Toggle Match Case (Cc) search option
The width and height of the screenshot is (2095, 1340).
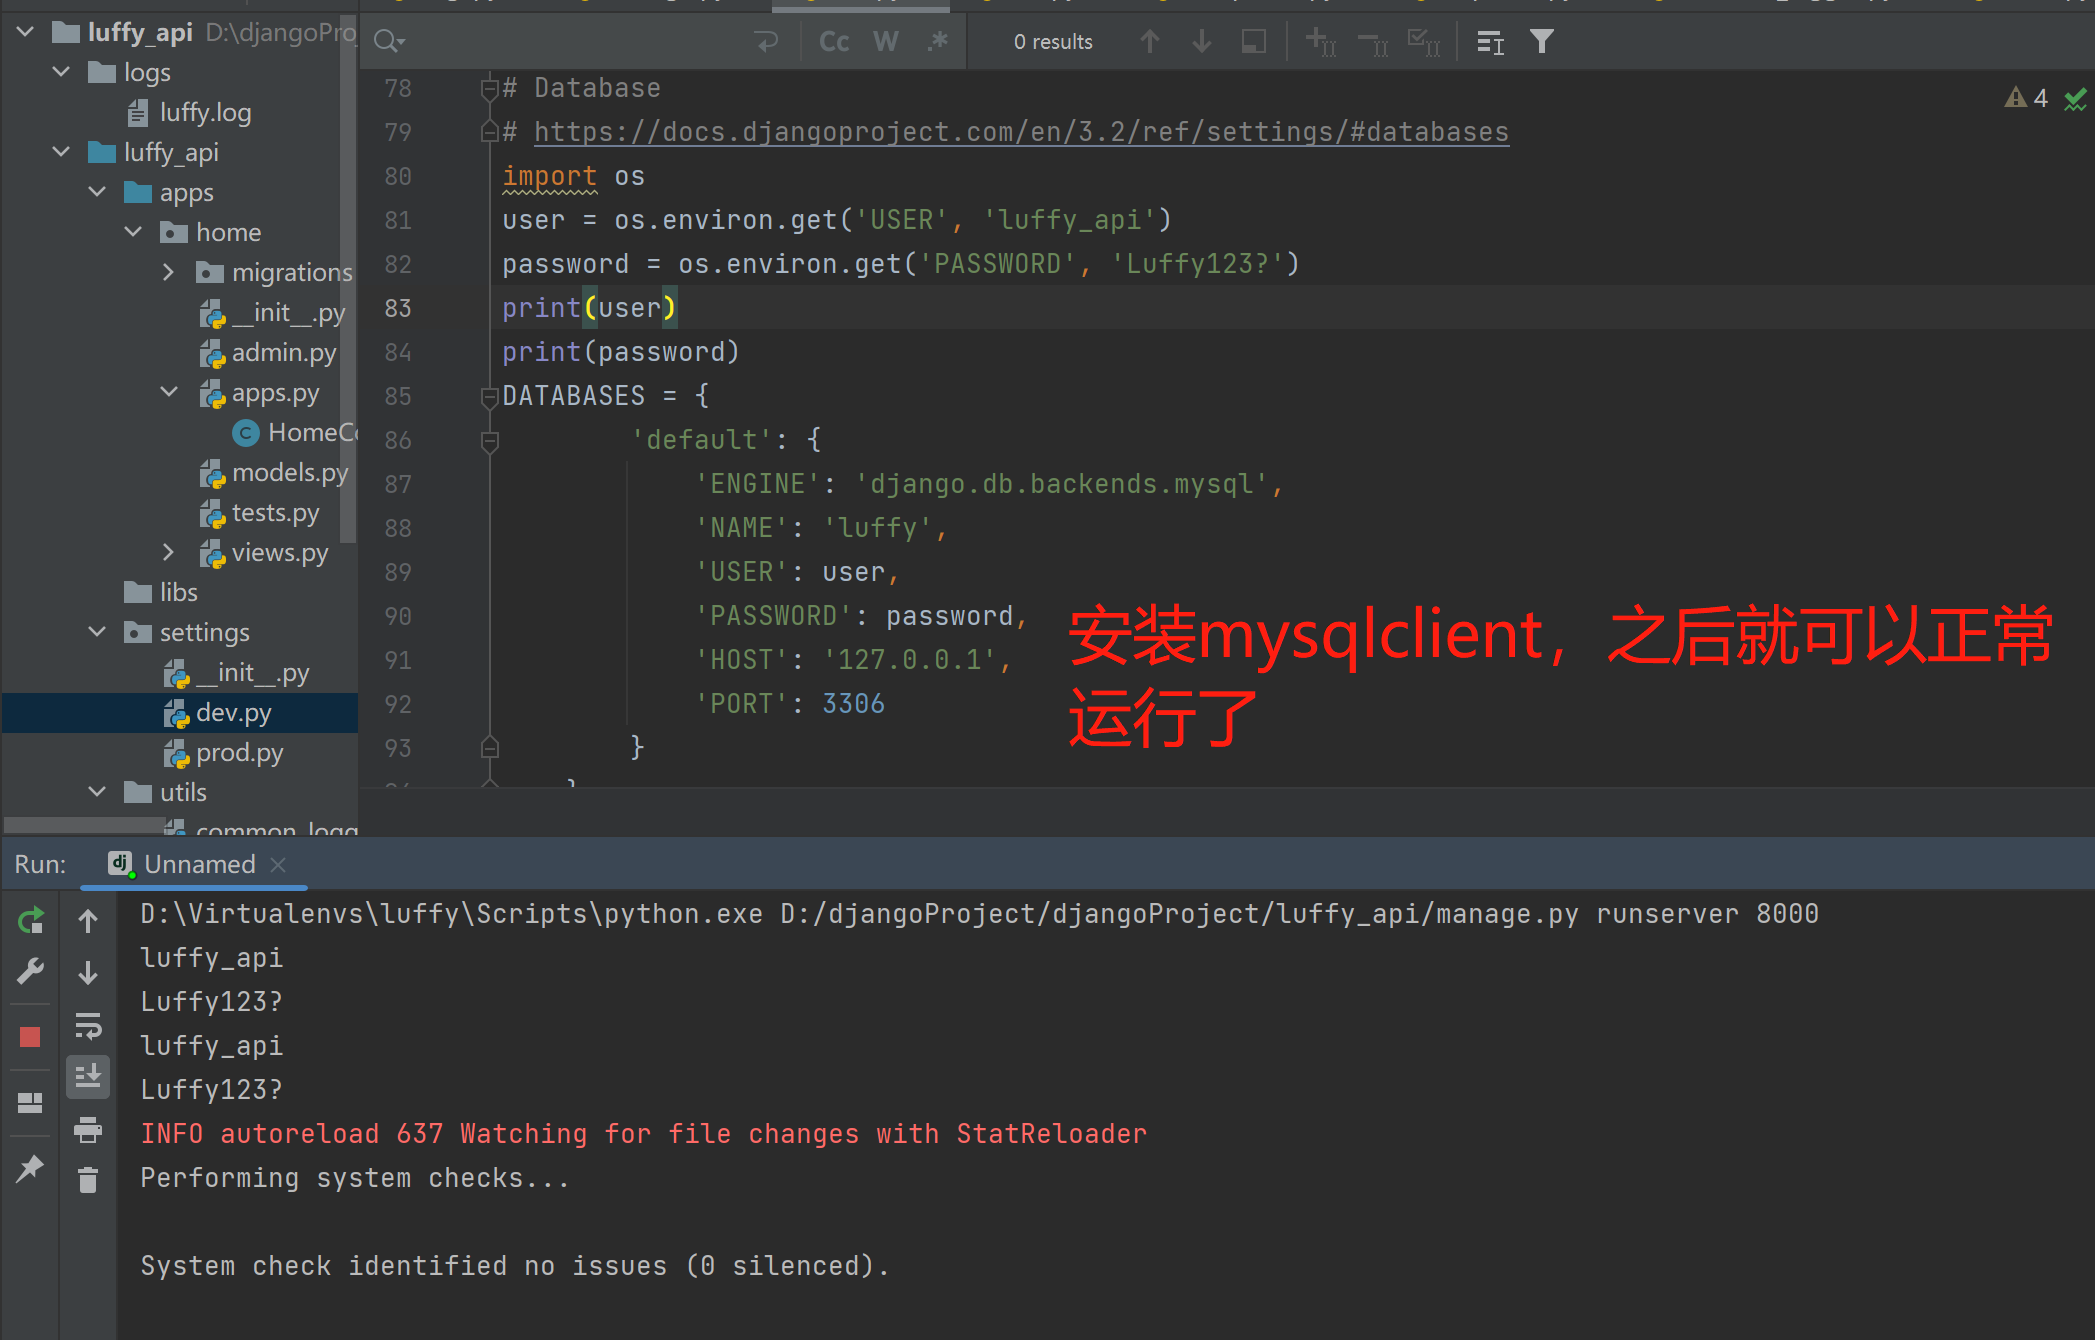tap(833, 42)
